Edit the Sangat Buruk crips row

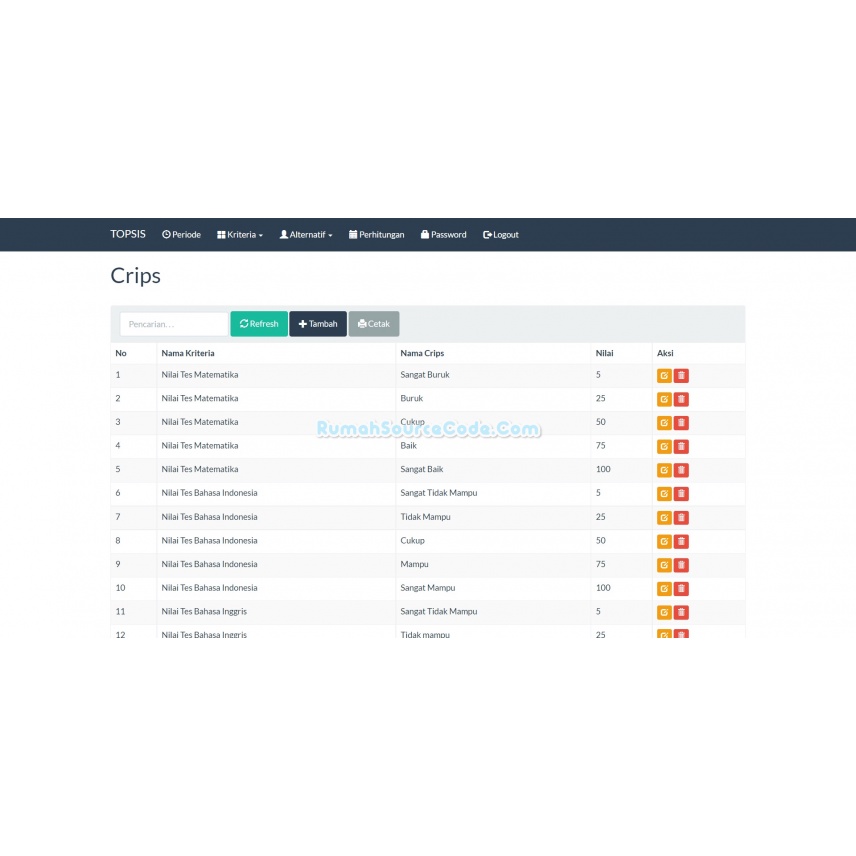click(664, 376)
